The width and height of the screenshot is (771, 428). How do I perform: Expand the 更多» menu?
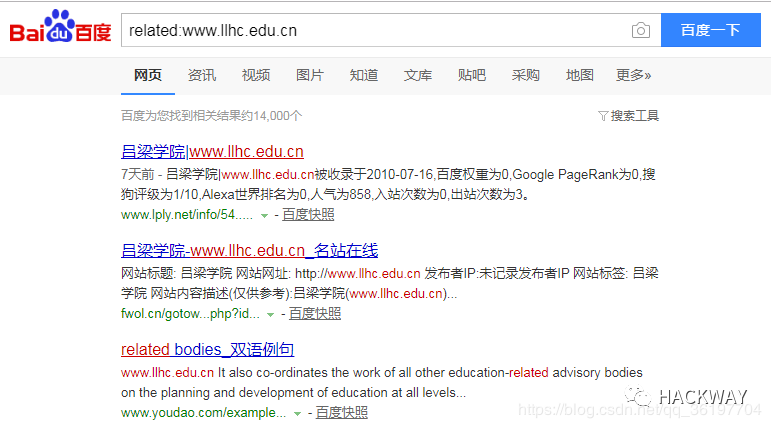coord(634,75)
